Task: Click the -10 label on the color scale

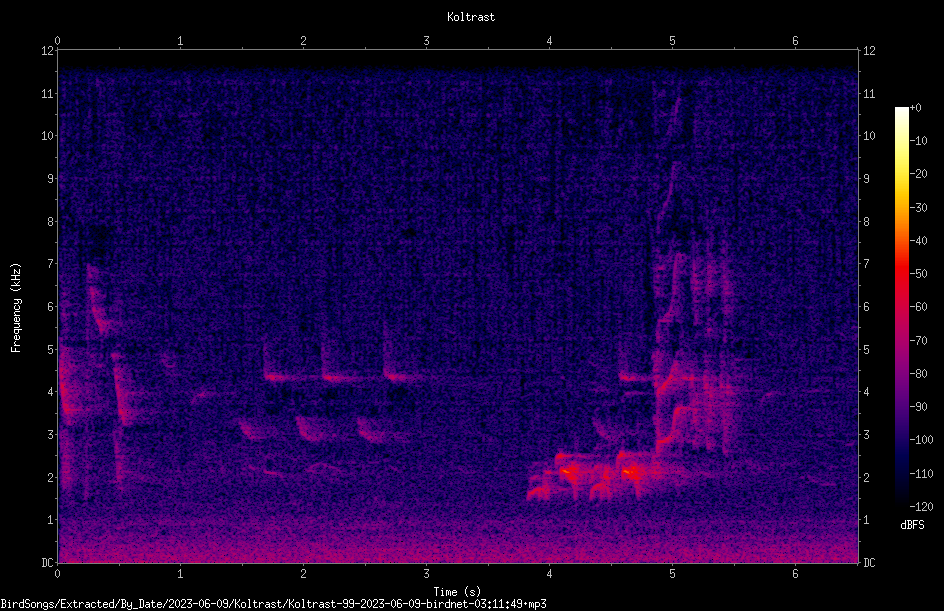Action: point(918,141)
